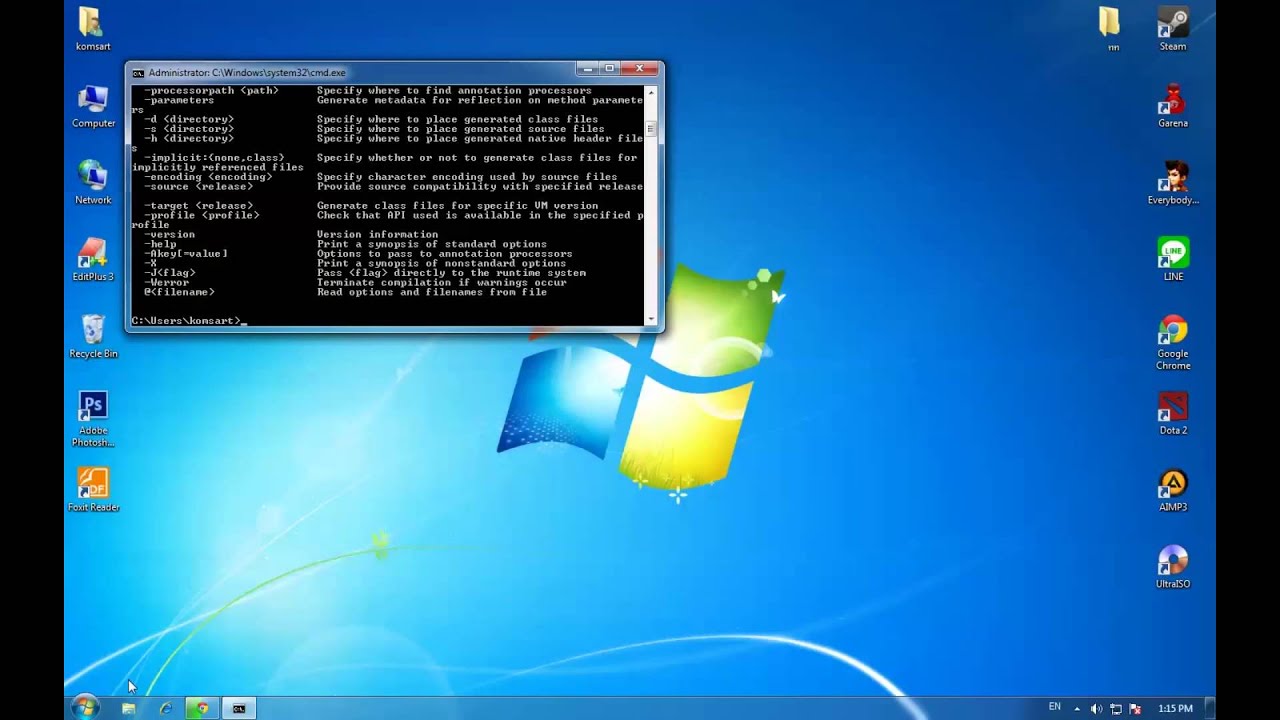
Task: Click the '-encoding <encoding>' text in cmd
Action: click(208, 177)
